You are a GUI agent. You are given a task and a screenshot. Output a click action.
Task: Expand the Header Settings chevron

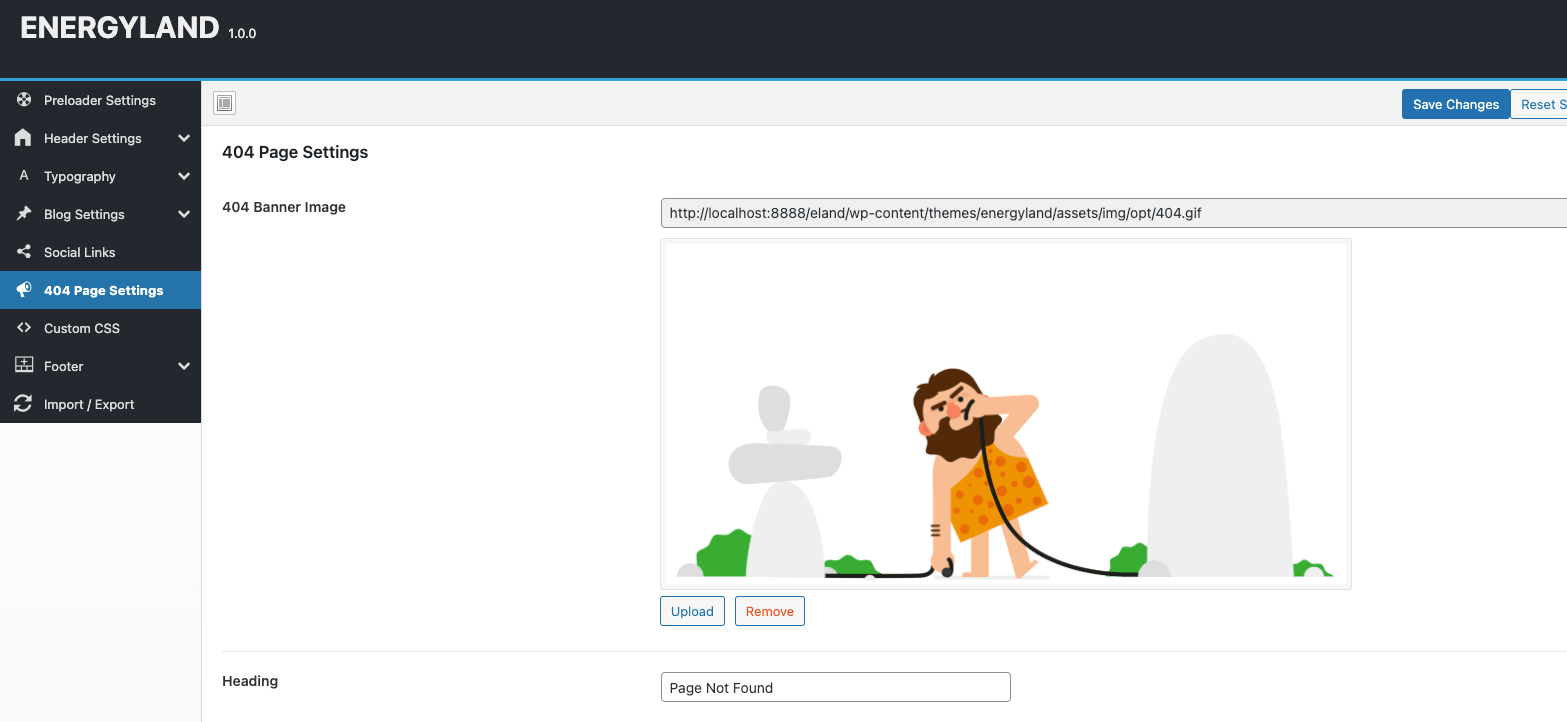coord(184,138)
